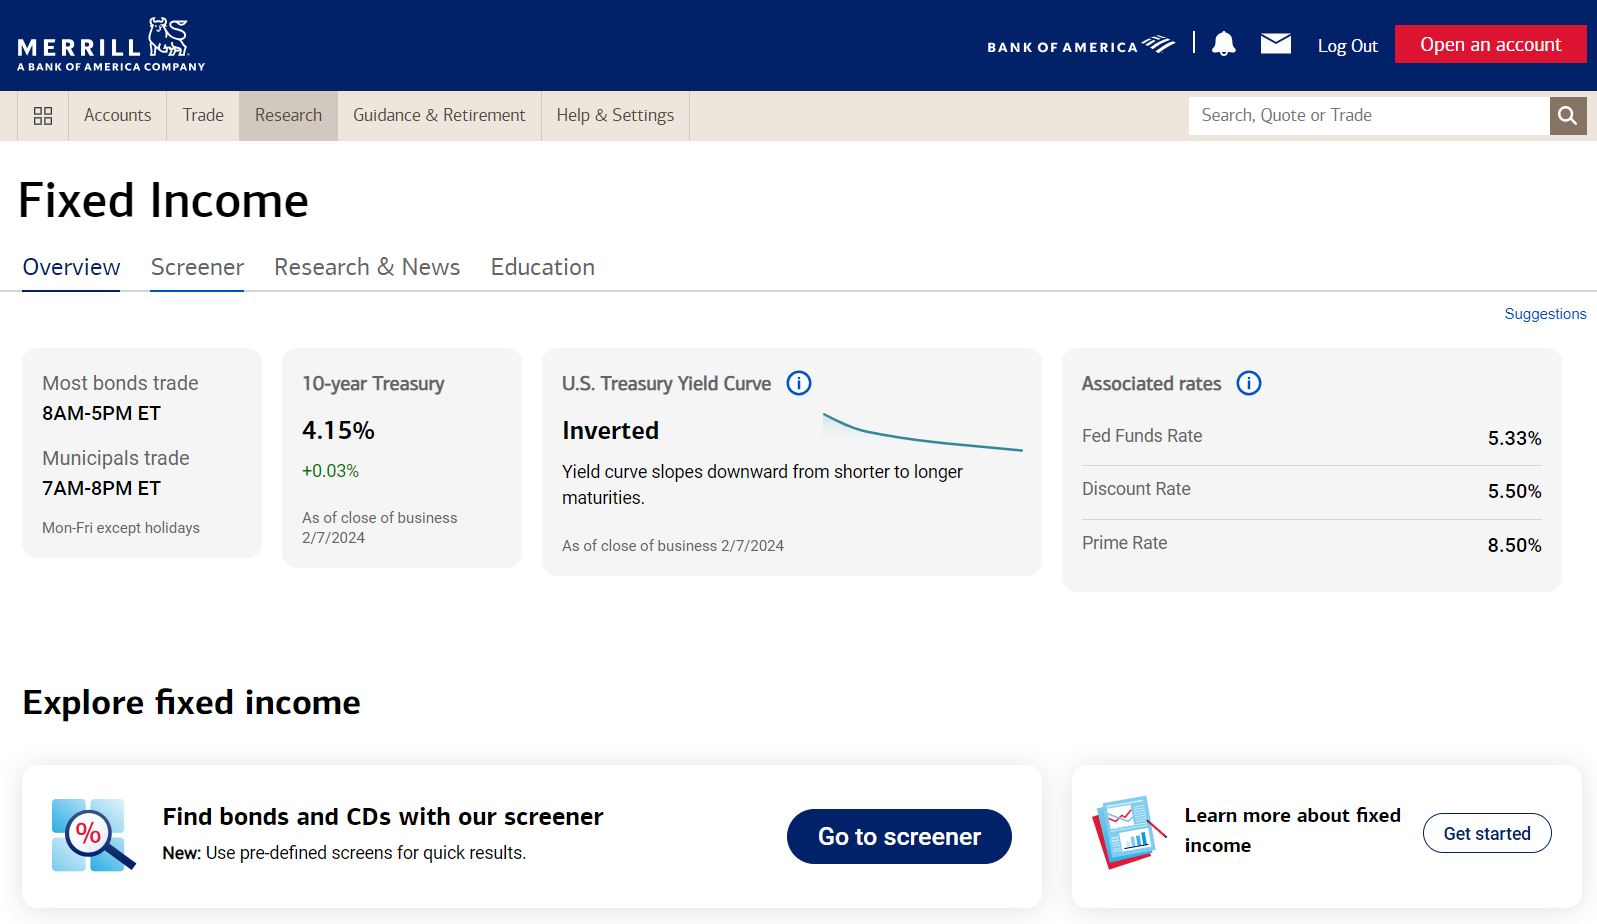Viewport: 1597px width, 924px height.
Task: Open Guidance & Retirement menu
Action: (439, 116)
